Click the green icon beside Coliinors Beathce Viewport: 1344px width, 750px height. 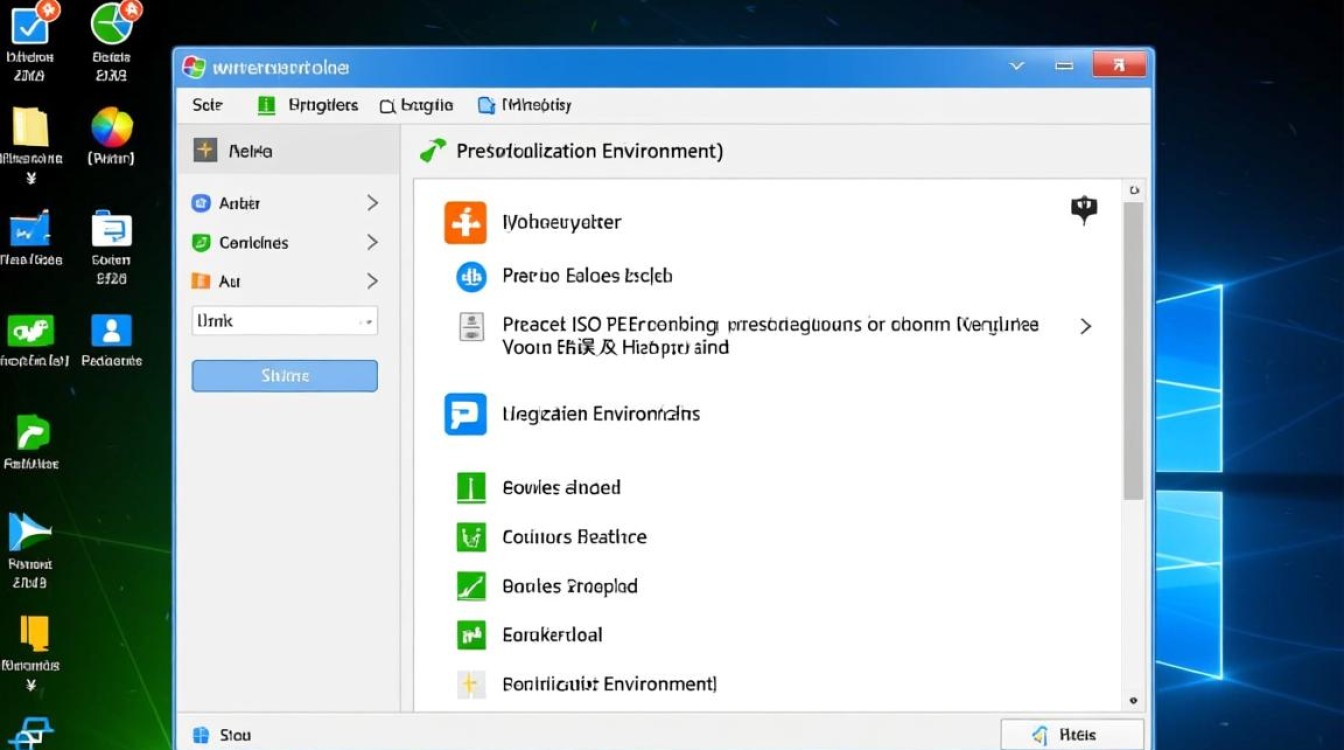point(470,537)
